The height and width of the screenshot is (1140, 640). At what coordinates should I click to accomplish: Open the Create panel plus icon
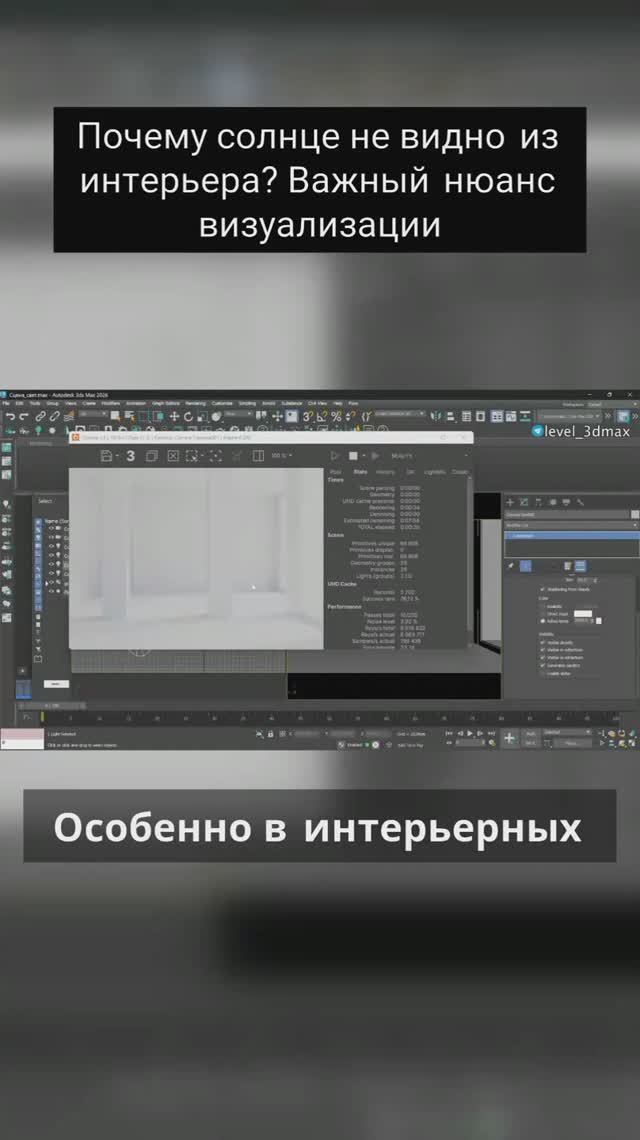(x=511, y=502)
